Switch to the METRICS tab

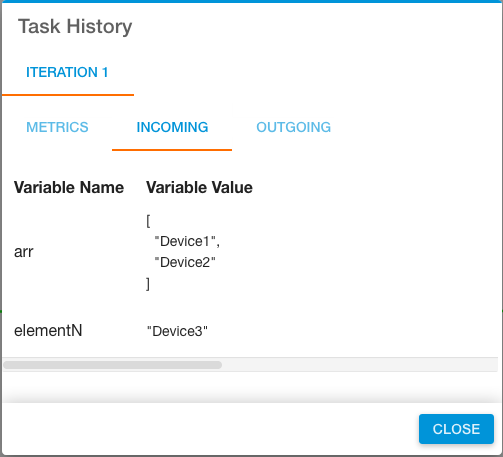[57, 127]
